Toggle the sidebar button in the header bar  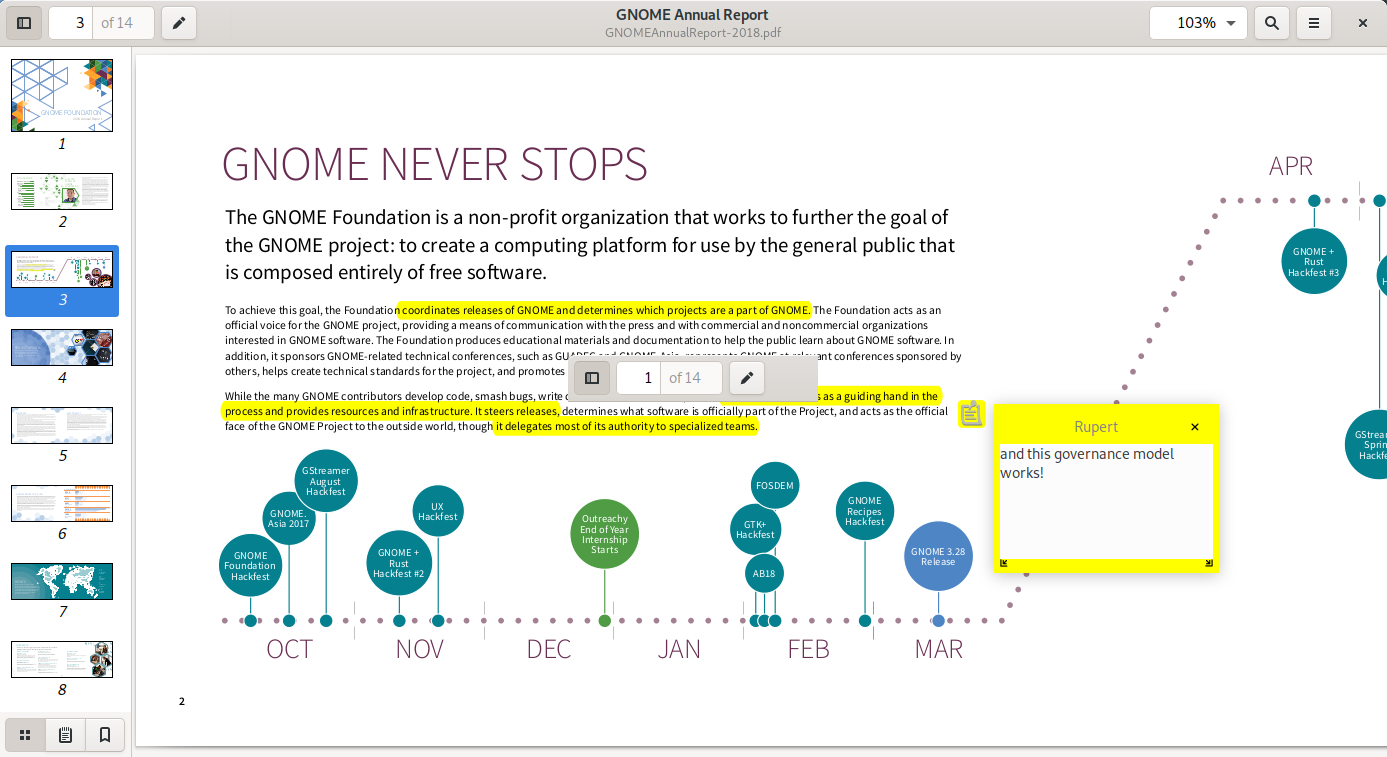(x=25, y=23)
